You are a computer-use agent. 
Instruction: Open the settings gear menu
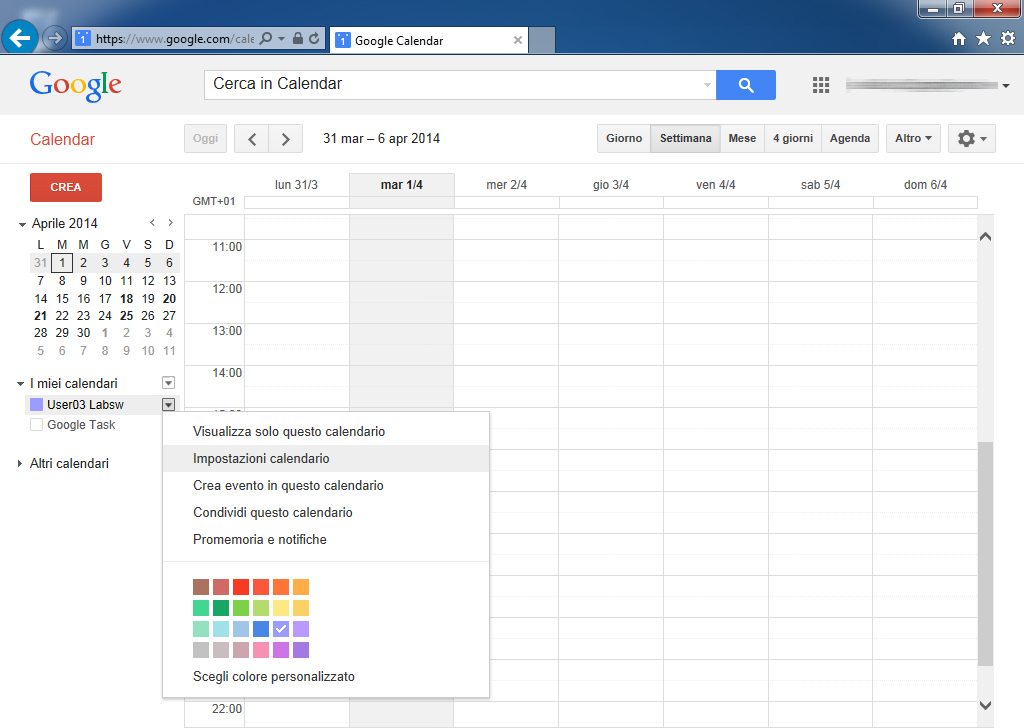point(971,138)
